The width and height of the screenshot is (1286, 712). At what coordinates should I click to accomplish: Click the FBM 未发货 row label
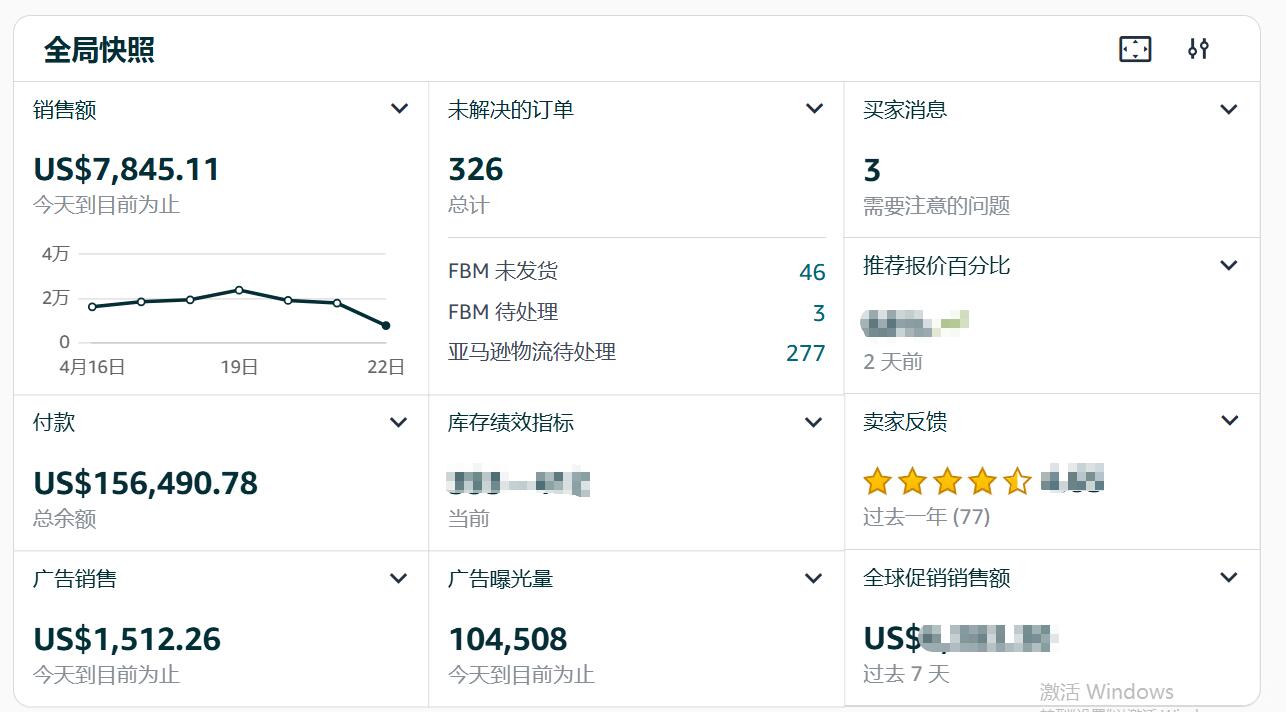coord(503,271)
